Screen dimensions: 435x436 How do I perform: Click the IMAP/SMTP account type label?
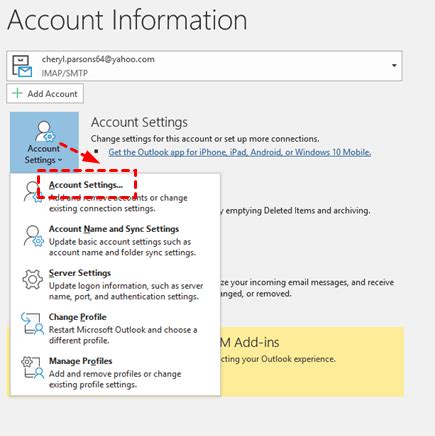(65, 73)
